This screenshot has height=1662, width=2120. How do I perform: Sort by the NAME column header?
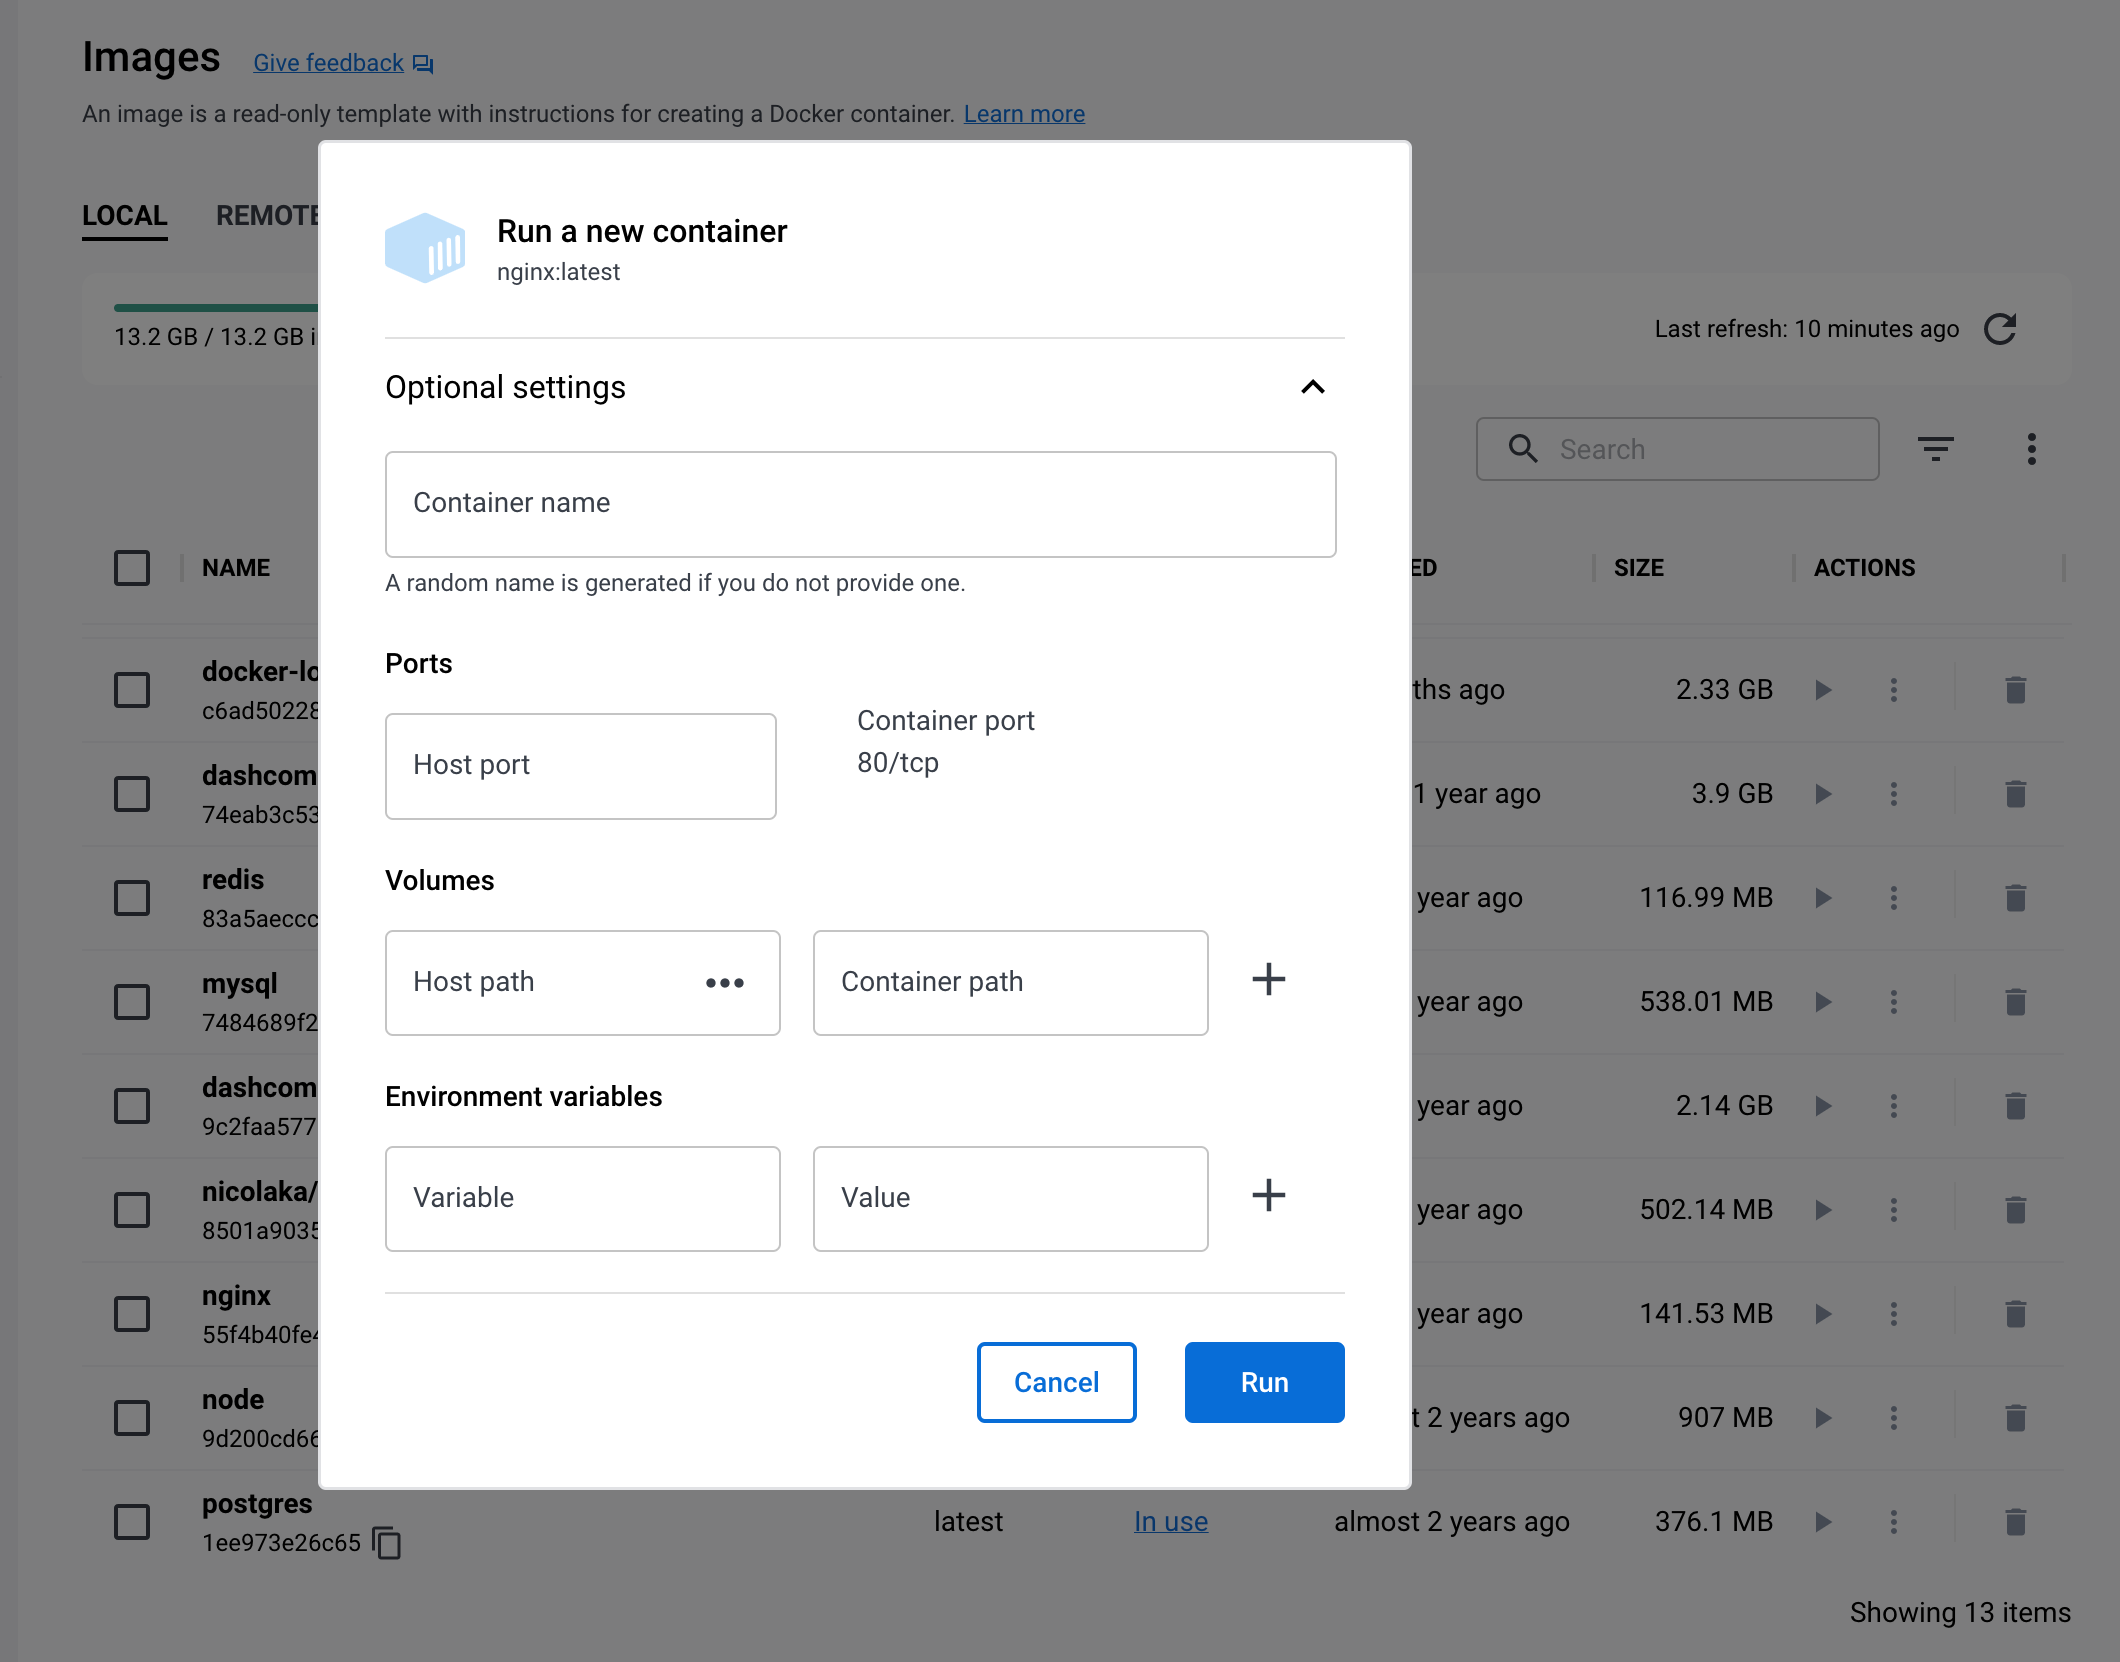click(x=236, y=568)
